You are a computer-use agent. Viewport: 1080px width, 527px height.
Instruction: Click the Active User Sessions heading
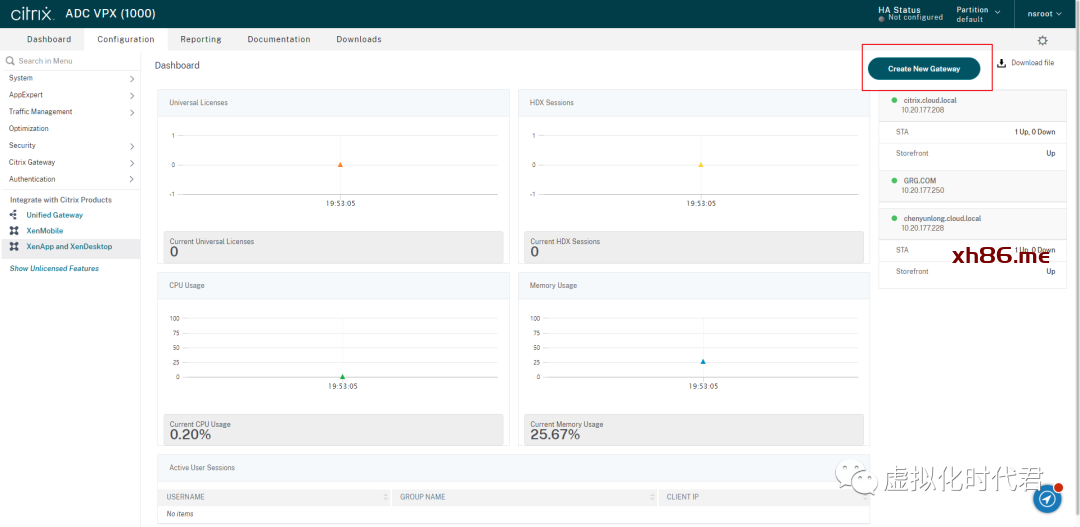202,467
